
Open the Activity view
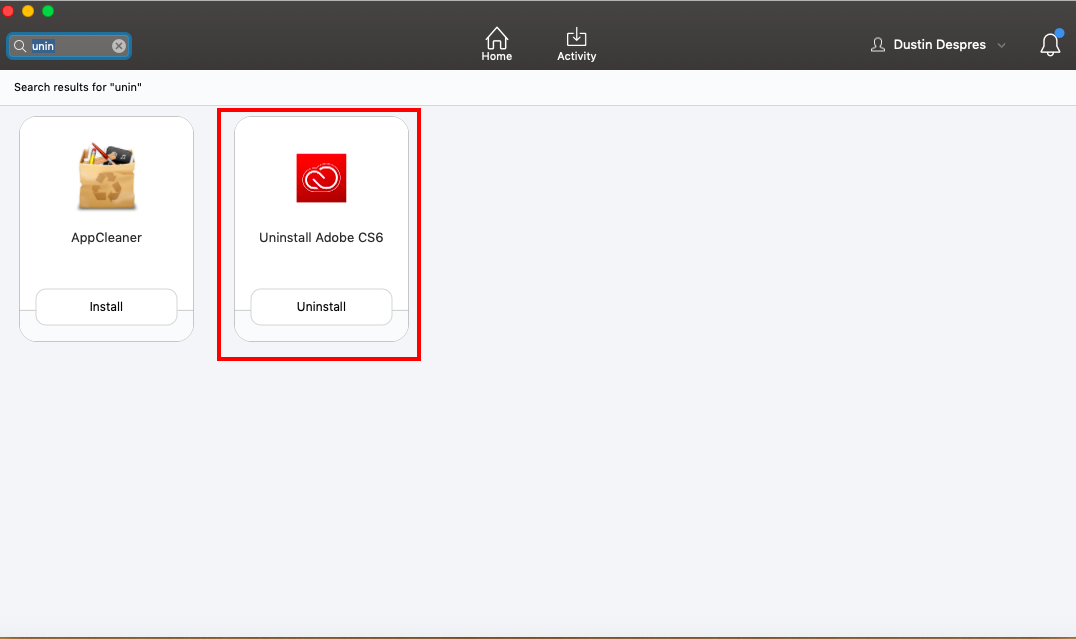pyautogui.click(x=576, y=44)
